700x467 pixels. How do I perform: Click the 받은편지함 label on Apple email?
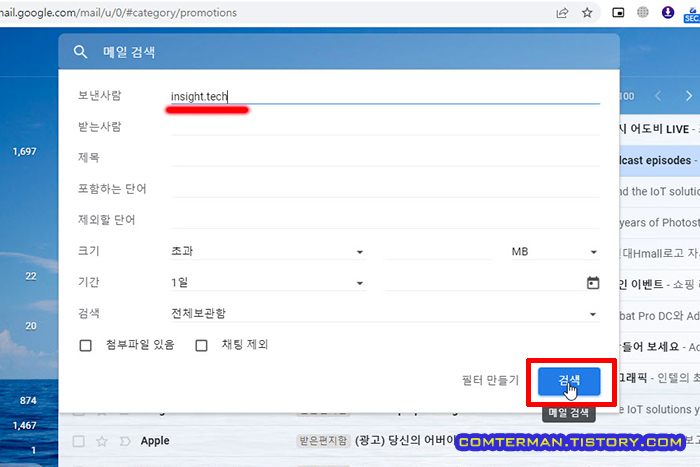pos(323,441)
